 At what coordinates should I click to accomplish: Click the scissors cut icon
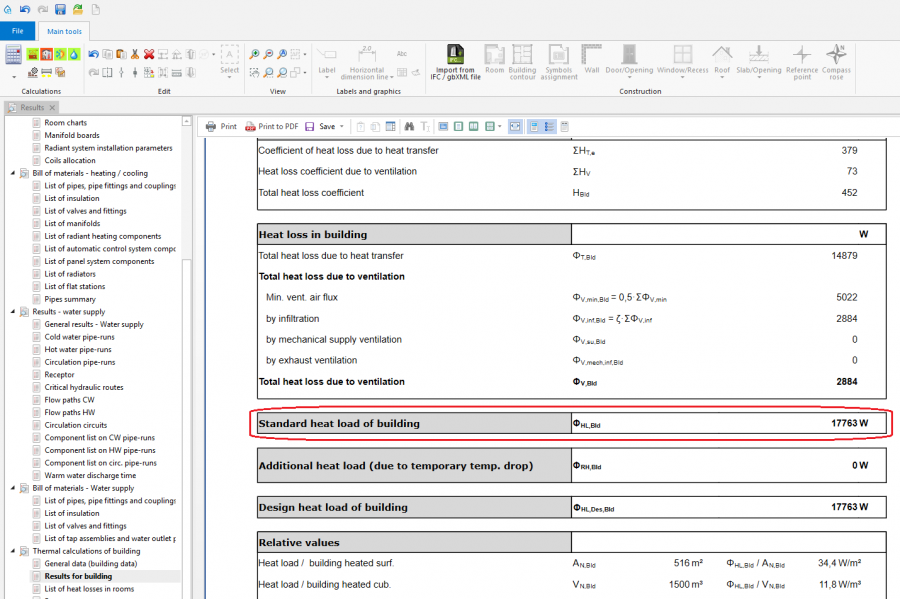[134, 54]
